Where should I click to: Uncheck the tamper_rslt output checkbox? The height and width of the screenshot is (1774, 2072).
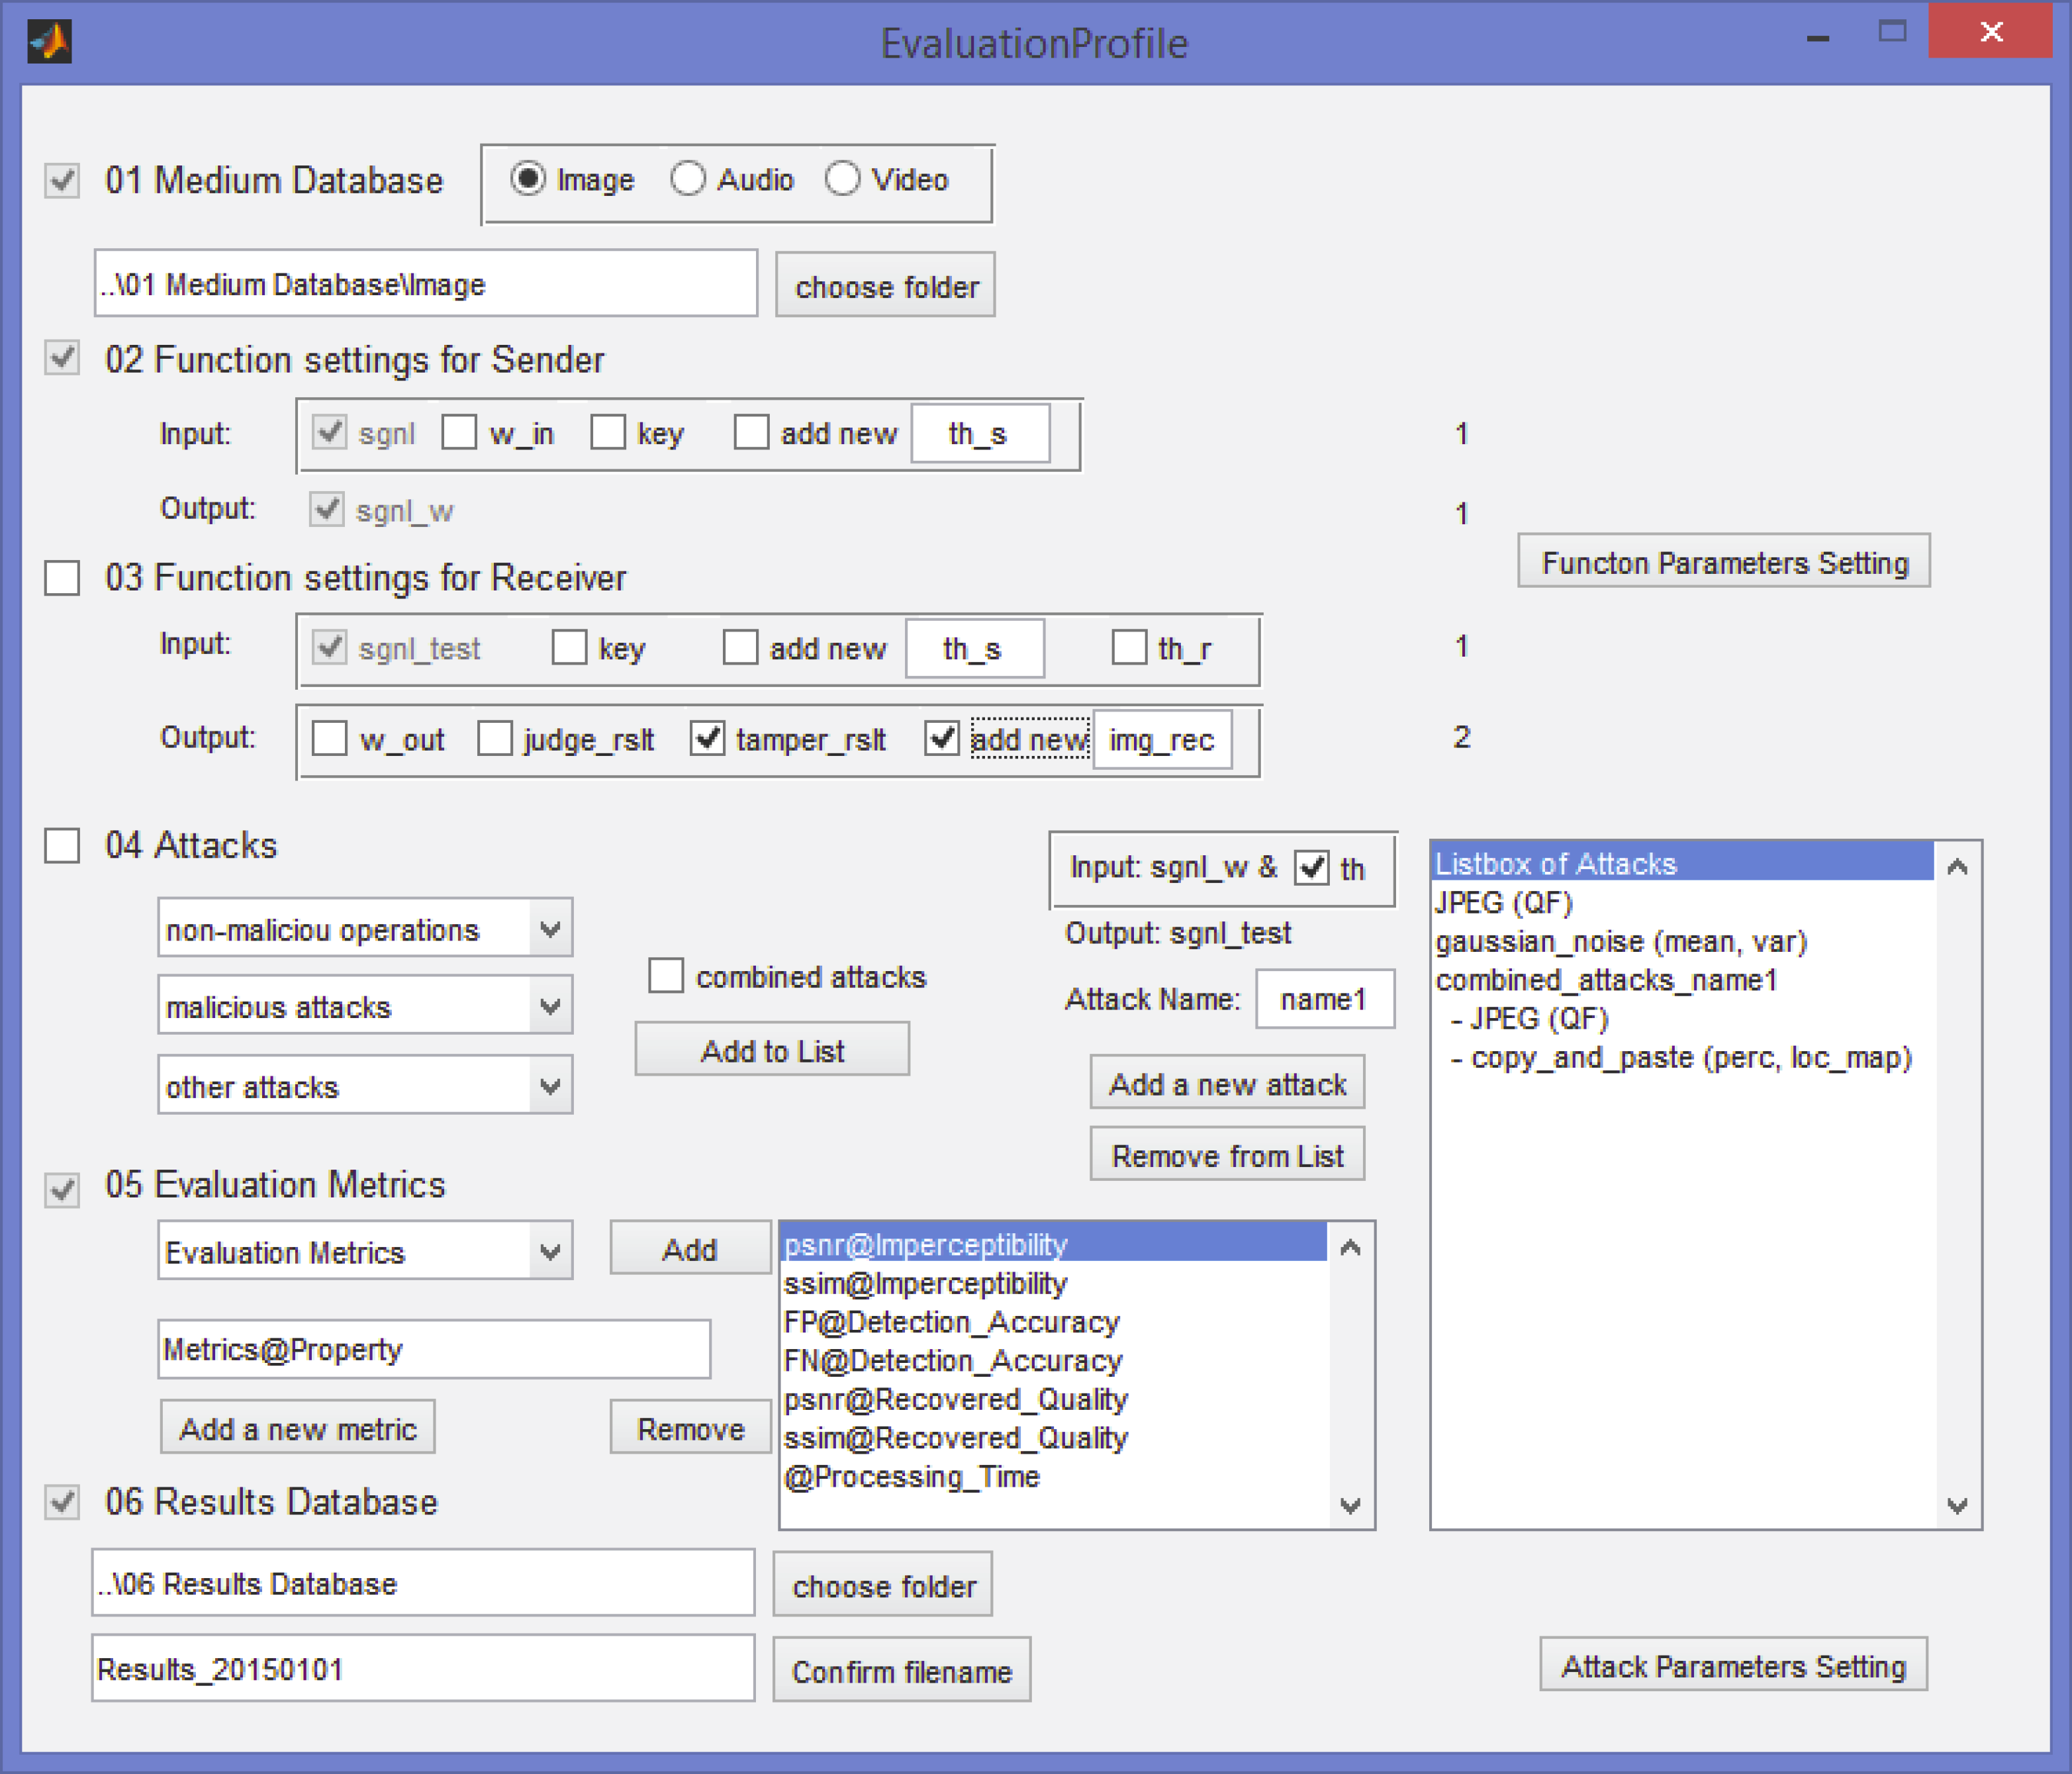(x=707, y=739)
